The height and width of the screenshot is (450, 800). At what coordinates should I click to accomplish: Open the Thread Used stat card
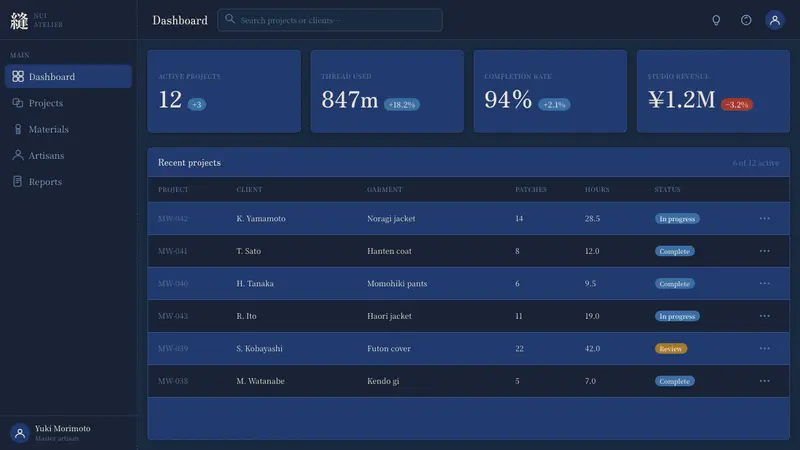click(x=387, y=91)
